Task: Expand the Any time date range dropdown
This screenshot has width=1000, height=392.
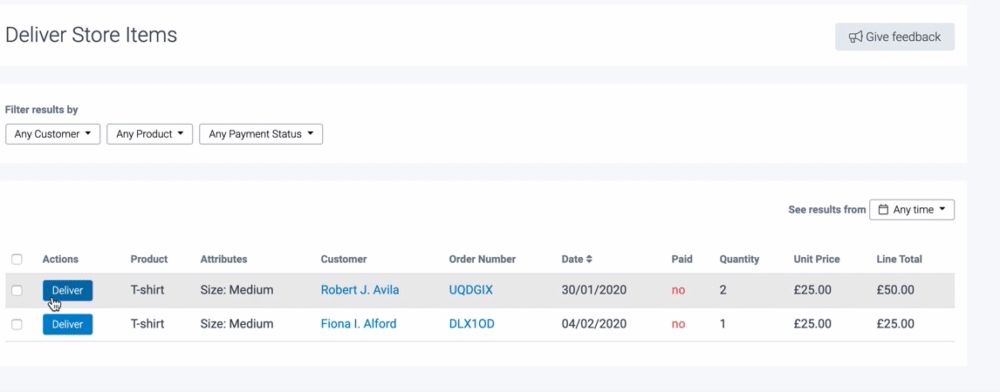Action: 912,210
